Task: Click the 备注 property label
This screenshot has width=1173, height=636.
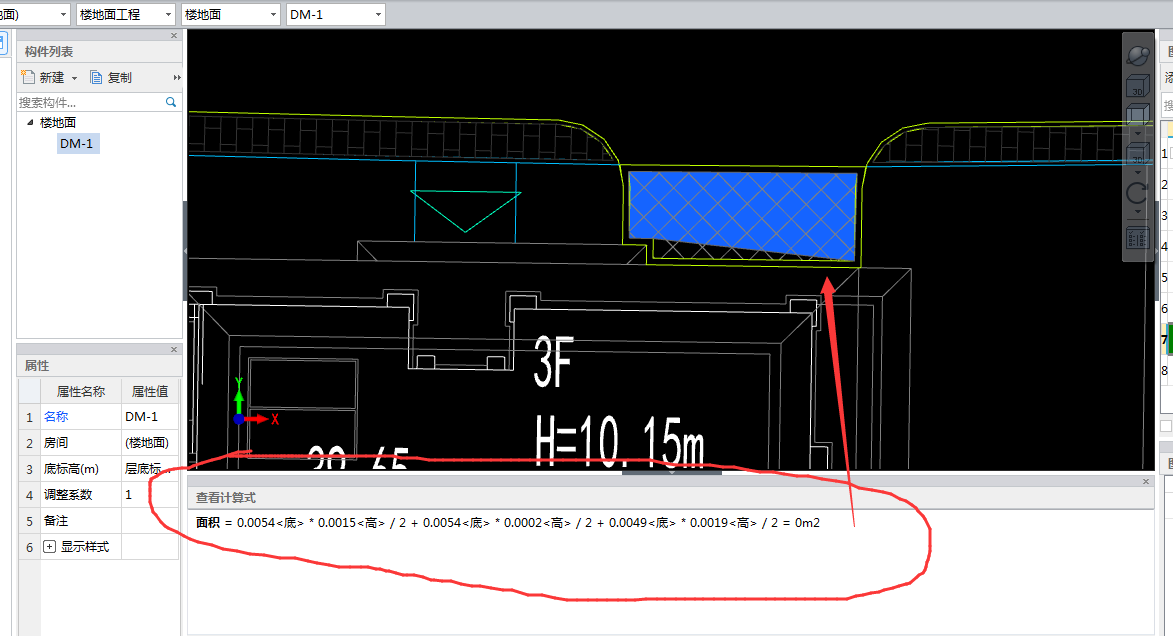Action: click(56, 521)
